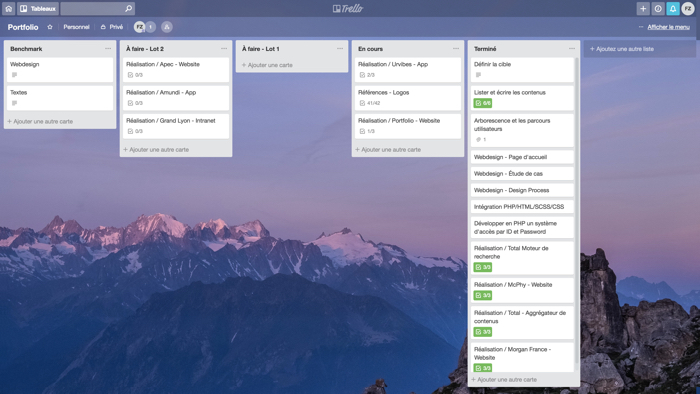Open FZ account avatar in header

click(x=688, y=8)
